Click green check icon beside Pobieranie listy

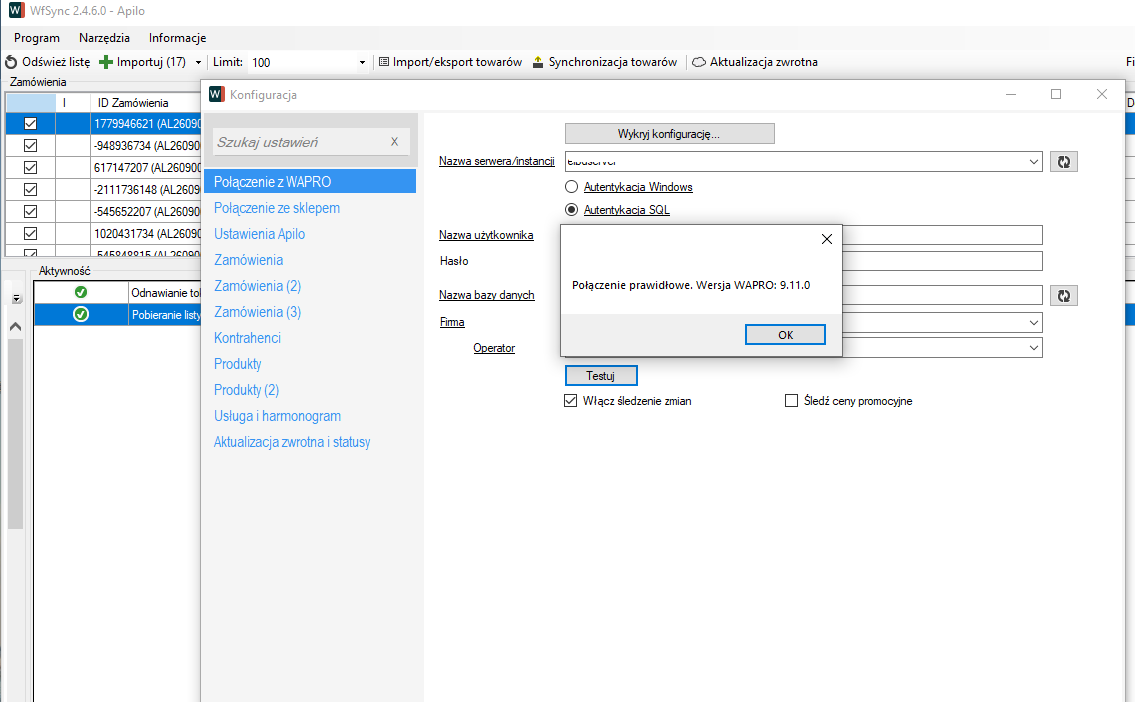coord(81,314)
